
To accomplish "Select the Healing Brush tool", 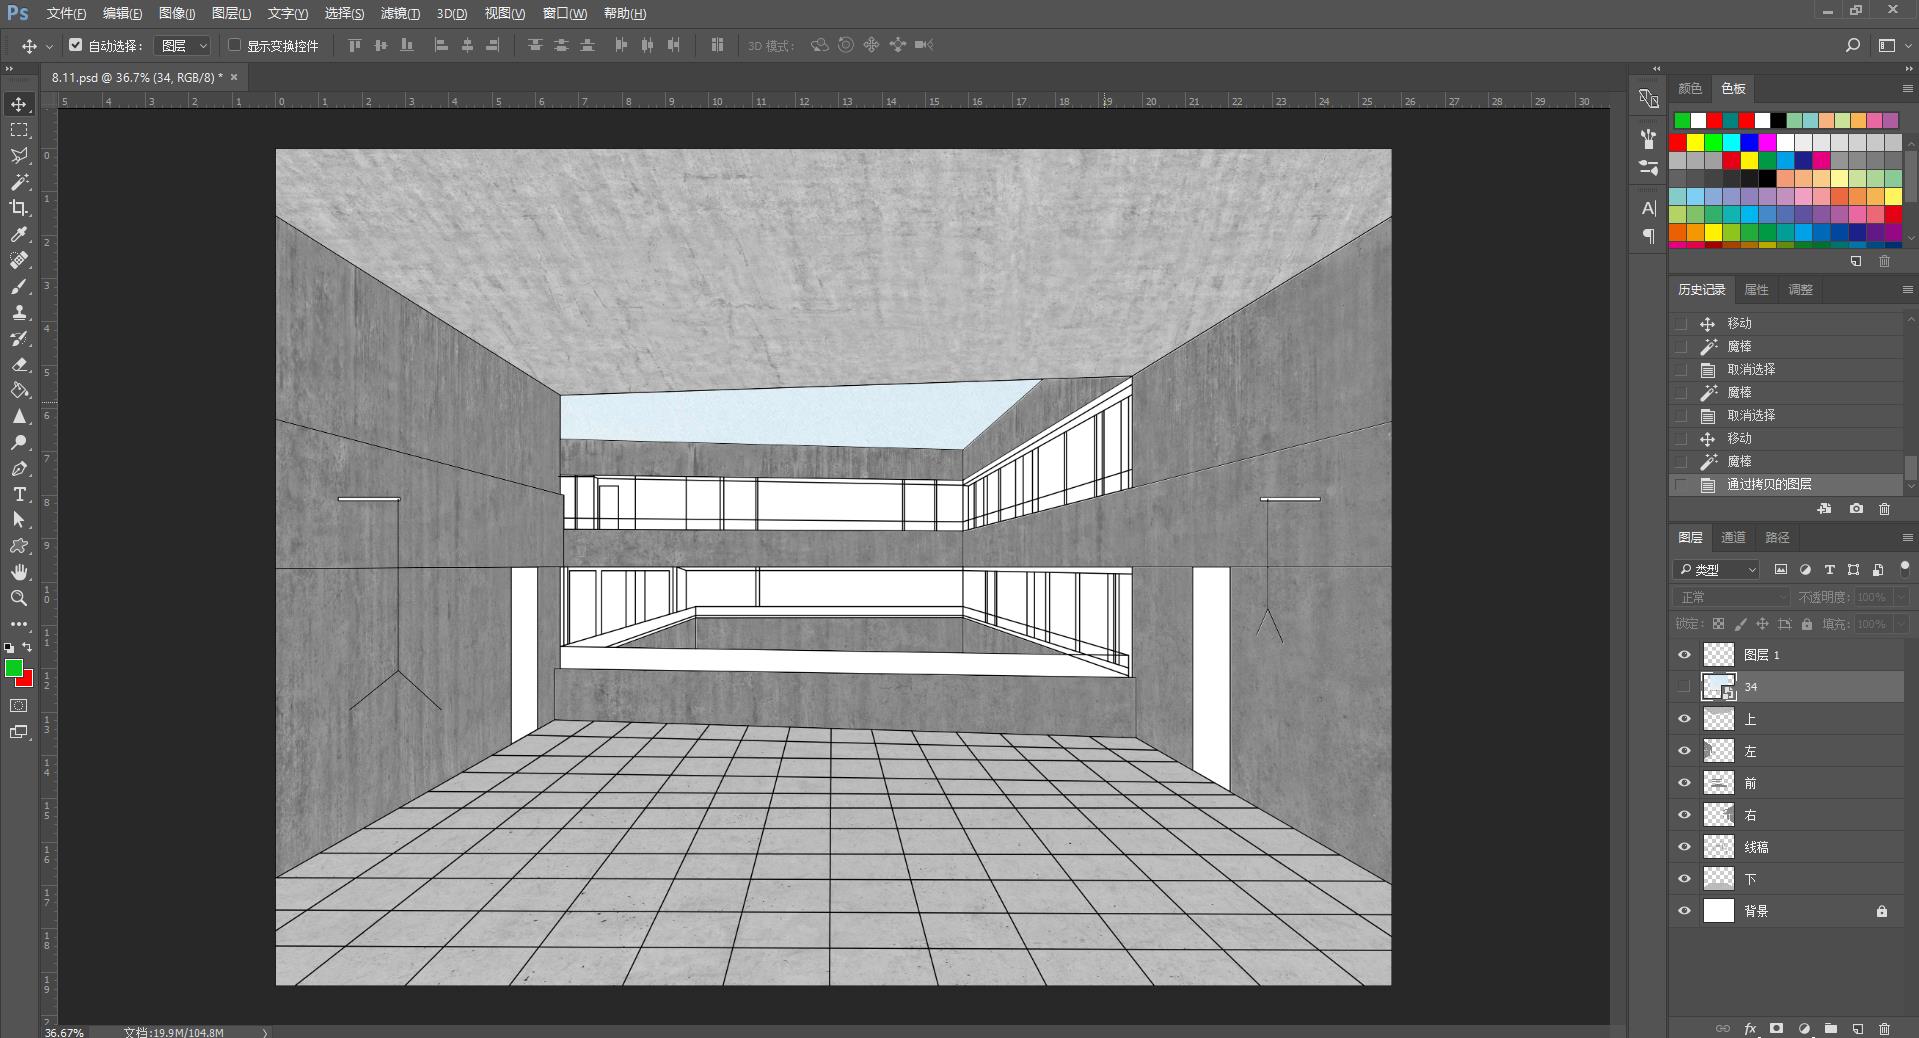I will click(x=19, y=260).
